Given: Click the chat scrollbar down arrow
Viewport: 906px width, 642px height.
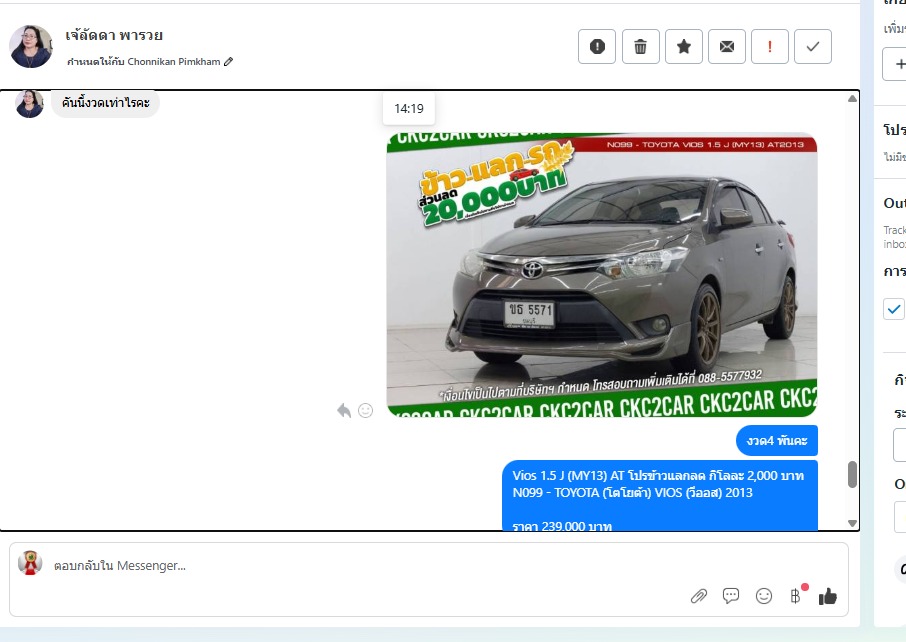Looking at the screenshot, I should coord(852,523).
